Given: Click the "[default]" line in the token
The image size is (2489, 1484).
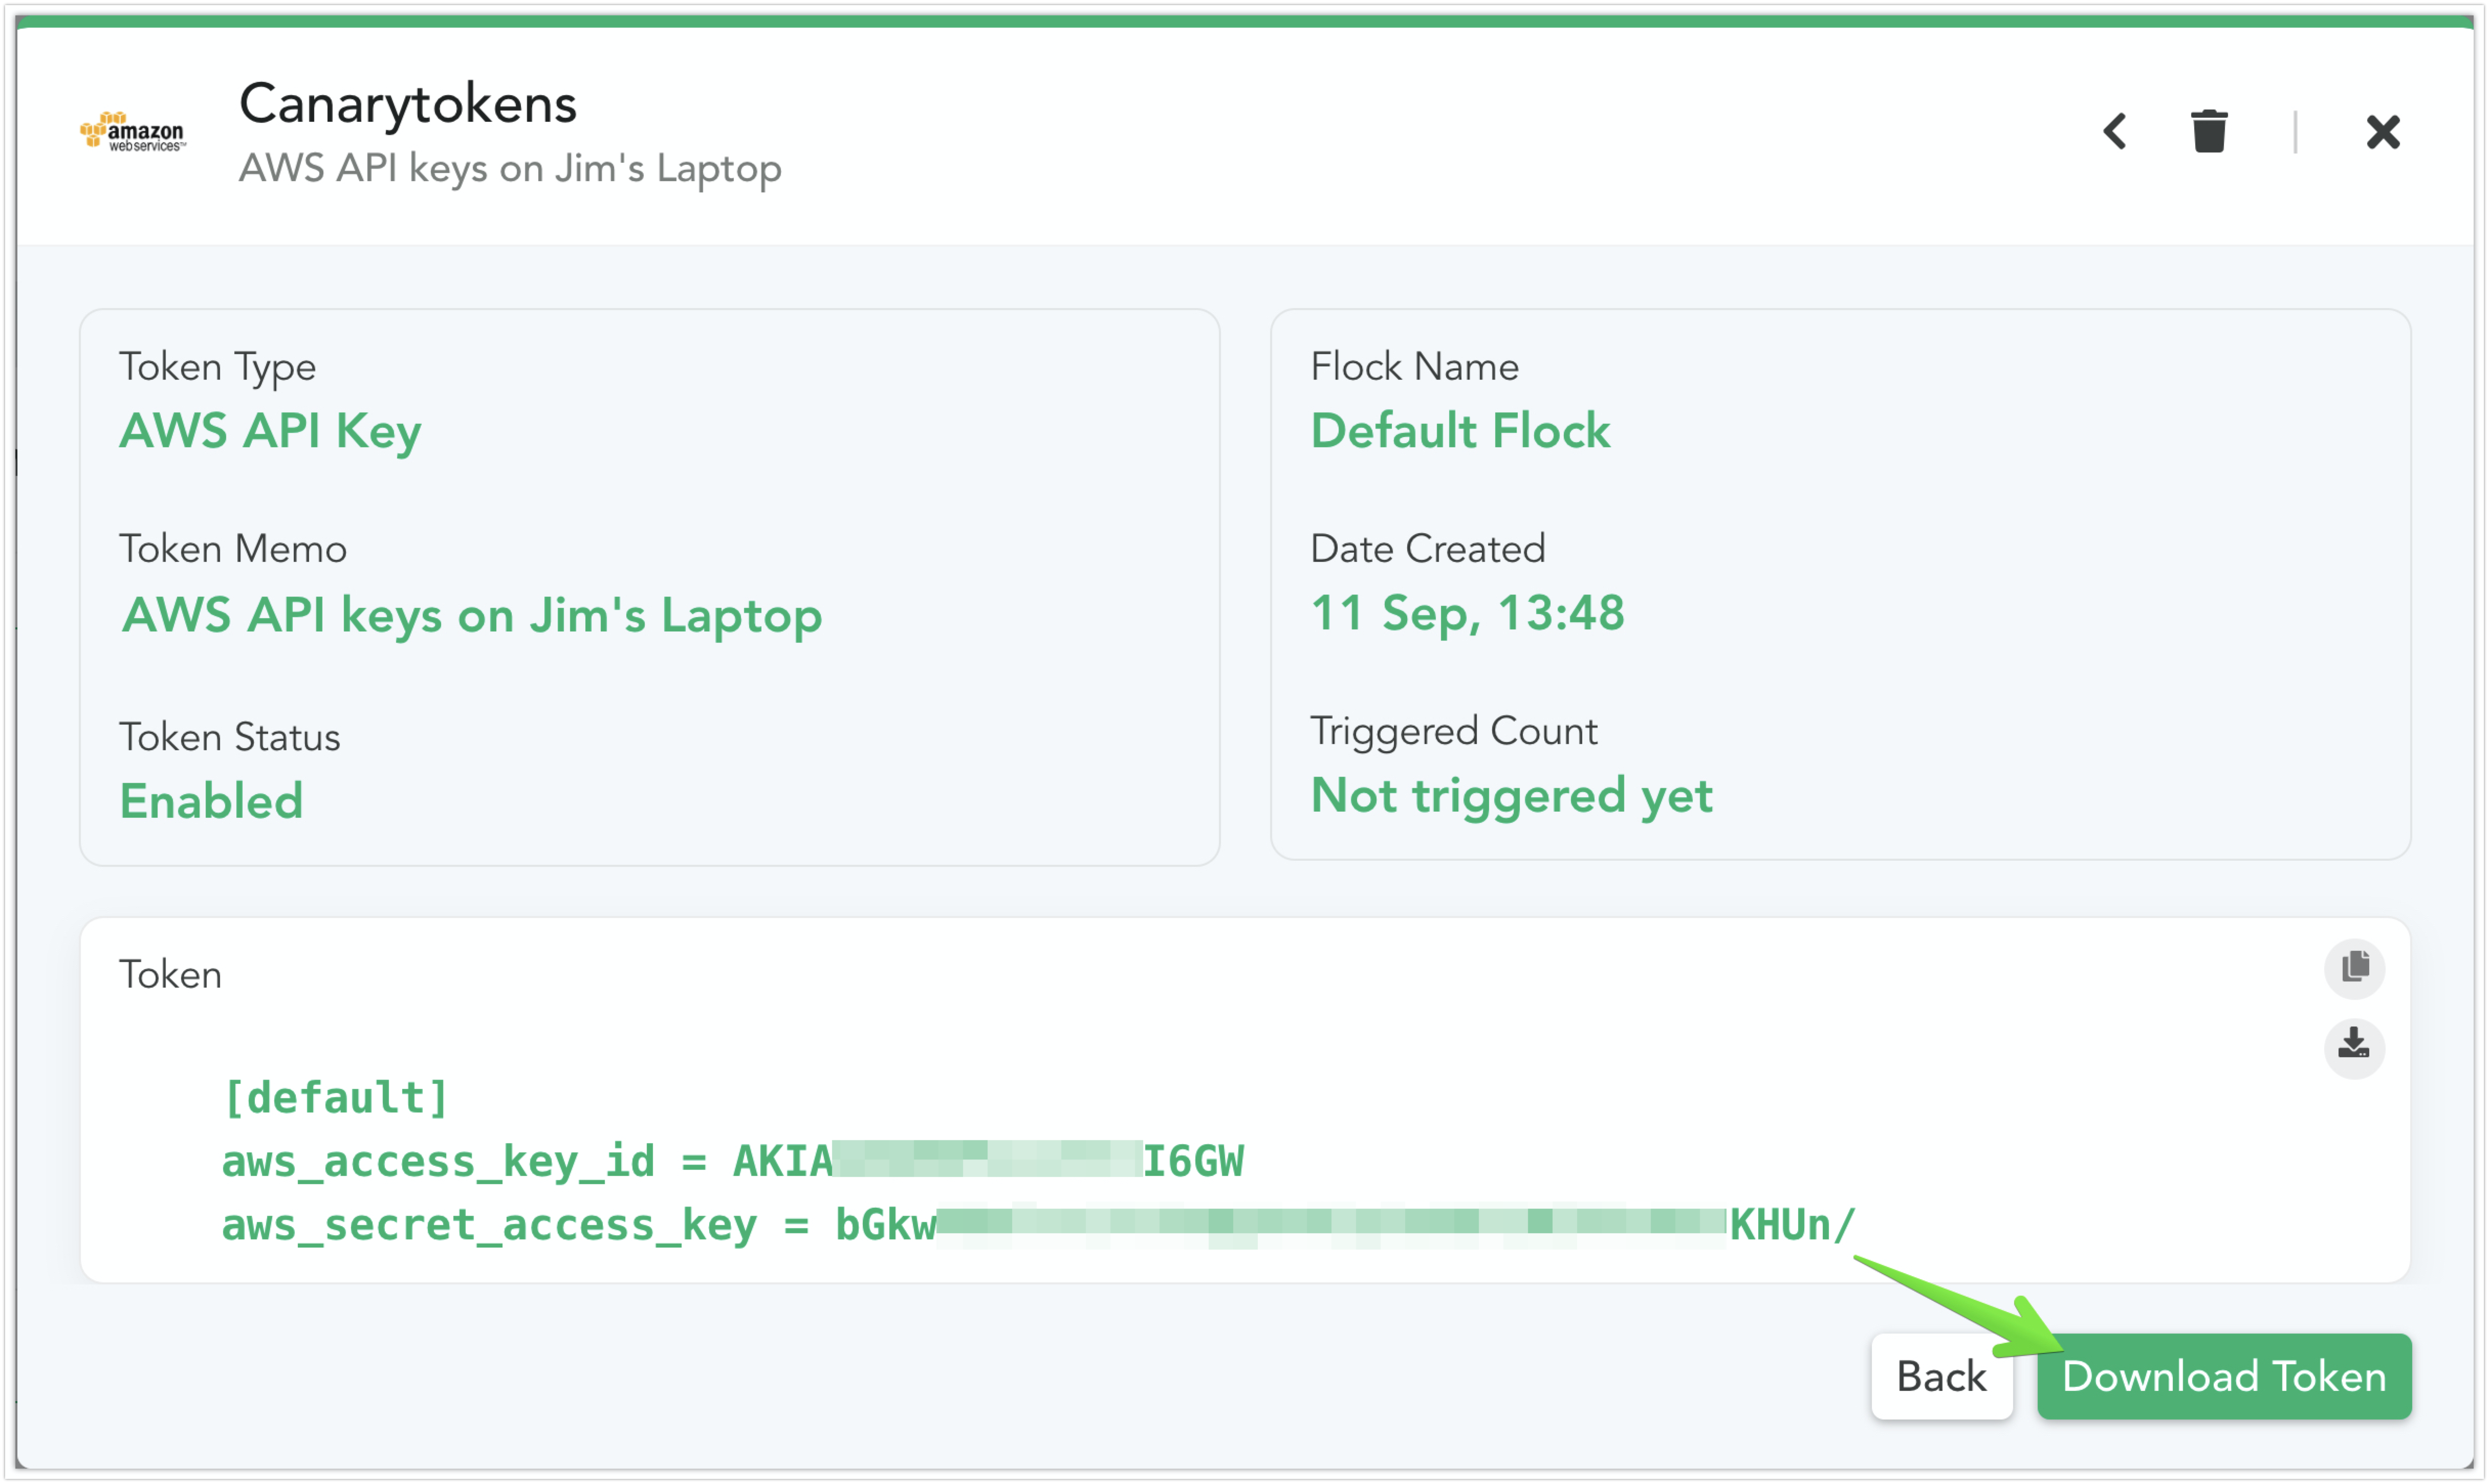Looking at the screenshot, I should (336, 1098).
